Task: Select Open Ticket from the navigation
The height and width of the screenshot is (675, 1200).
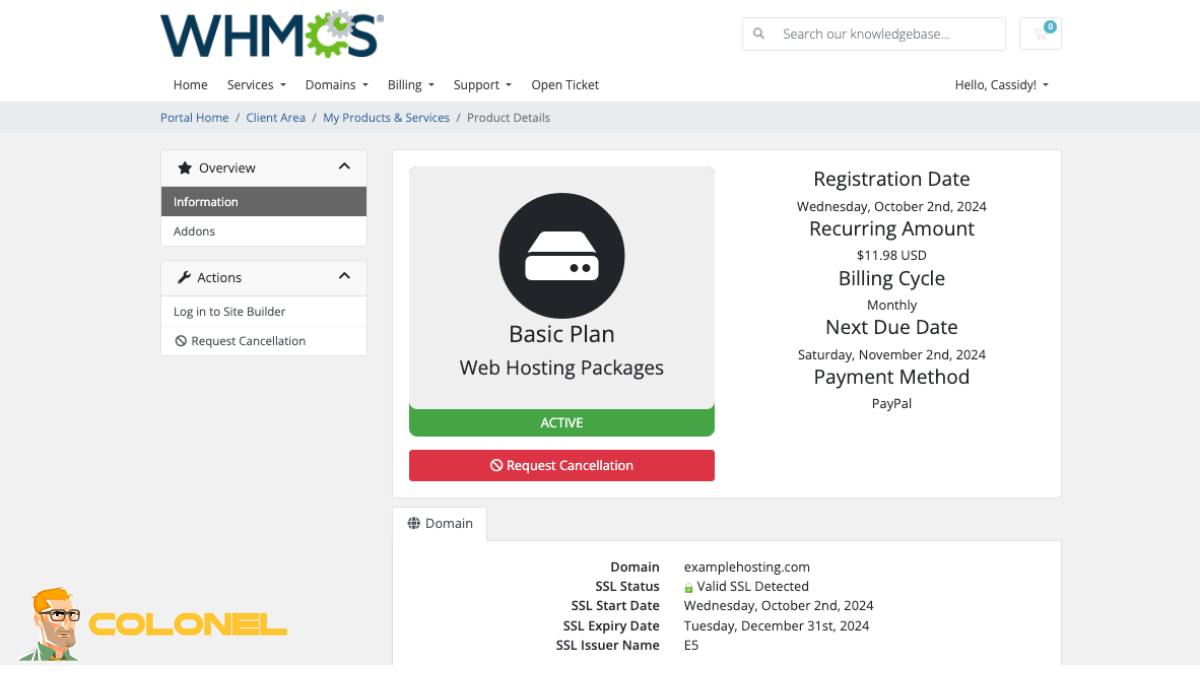Action: click(x=565, y=85)
